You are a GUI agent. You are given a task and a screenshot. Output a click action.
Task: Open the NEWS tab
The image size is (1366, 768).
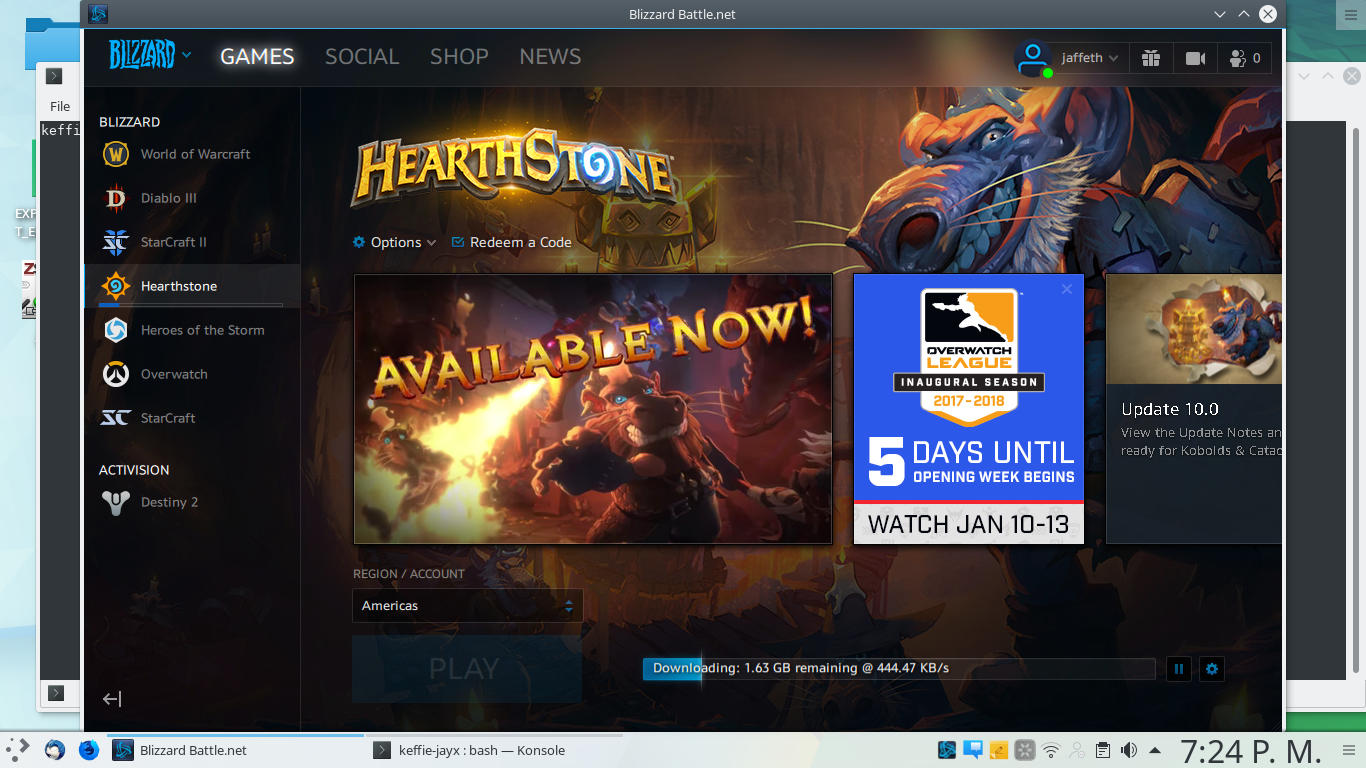coord(550,57)
